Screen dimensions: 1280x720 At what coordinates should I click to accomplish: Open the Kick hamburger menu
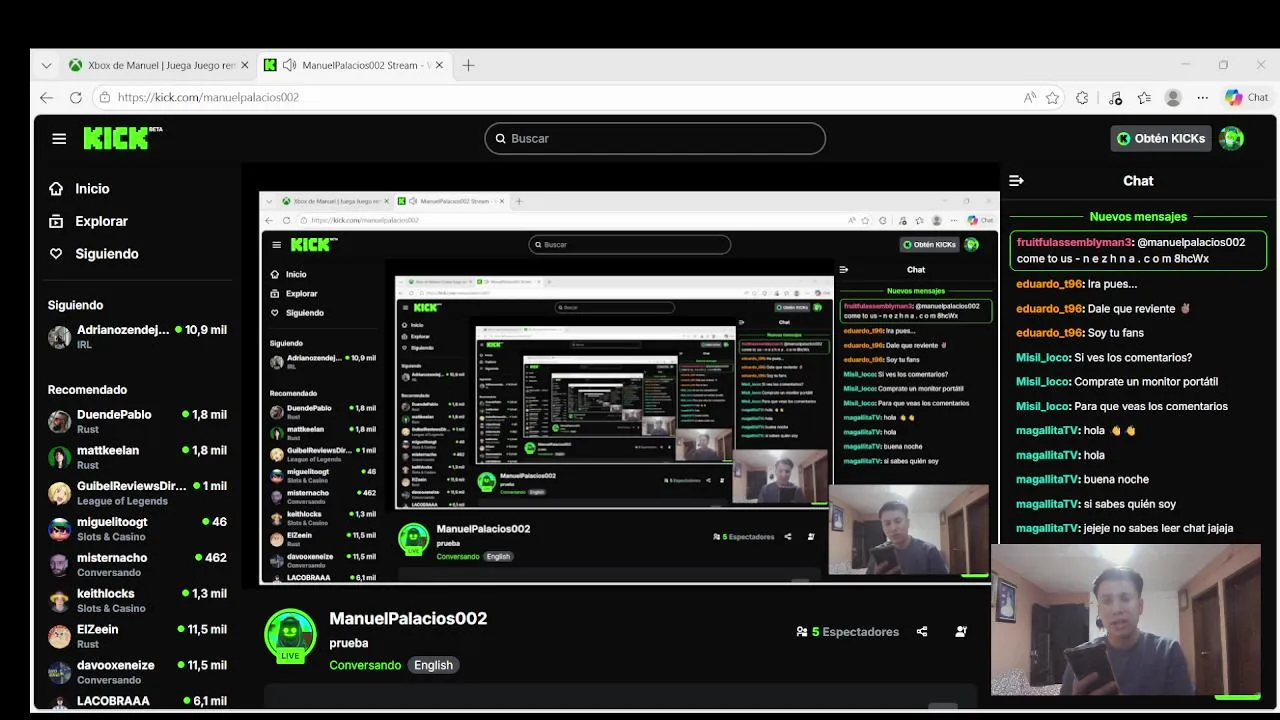(59, 139)
